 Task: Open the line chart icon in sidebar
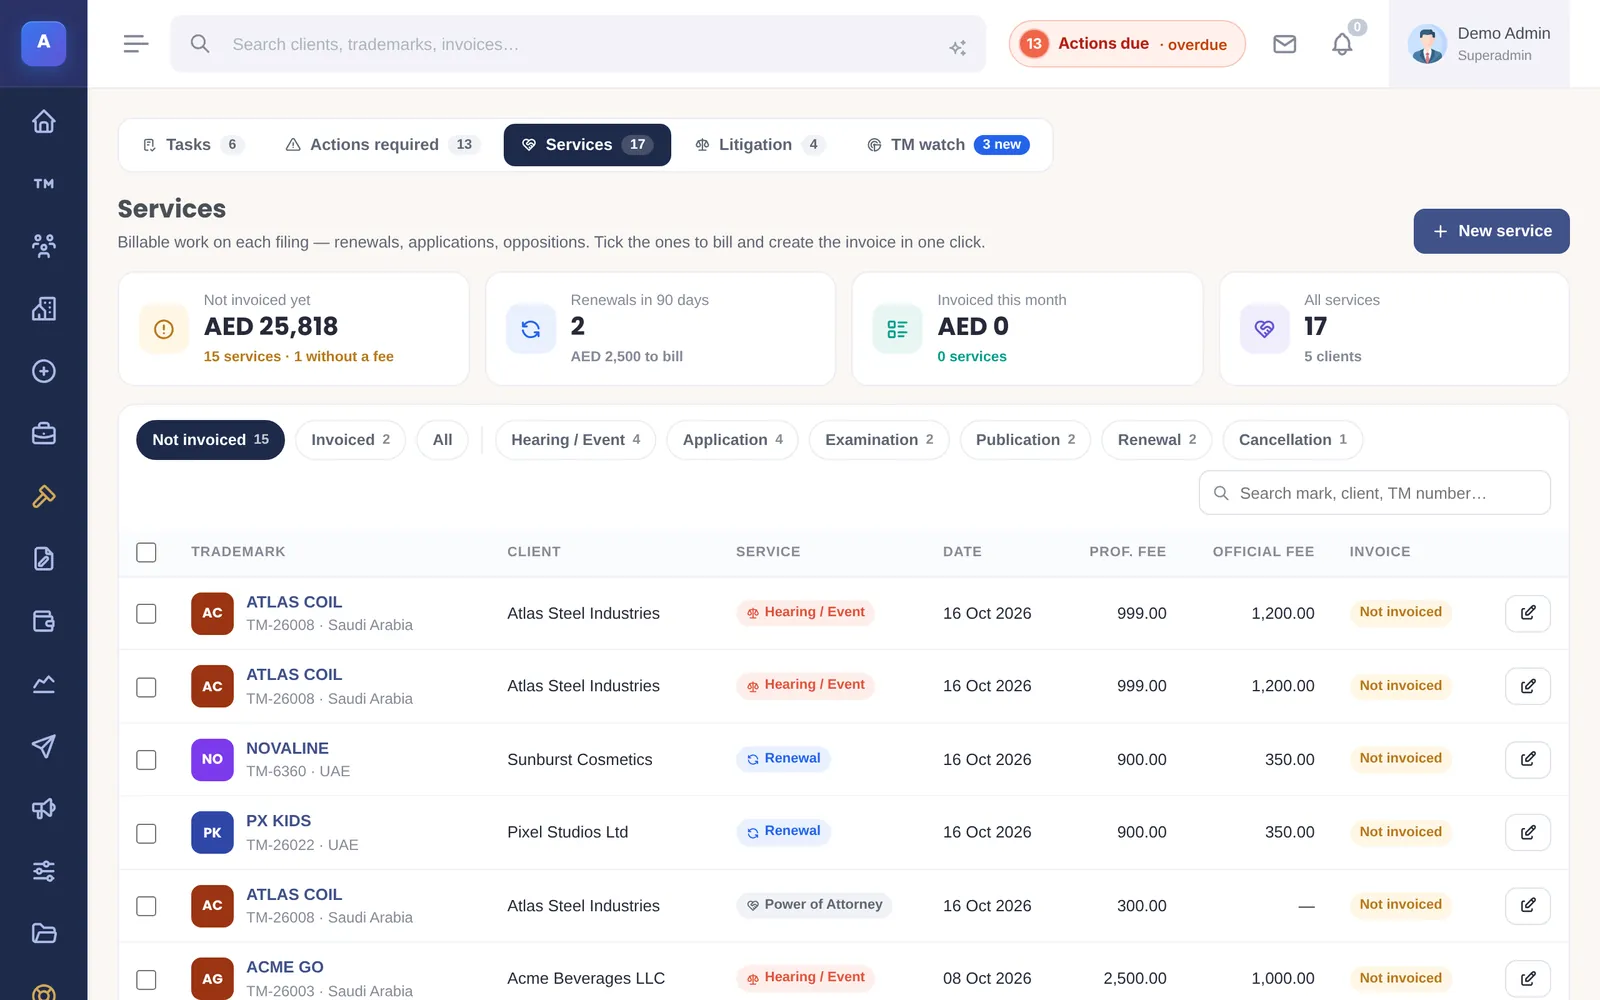43,684
